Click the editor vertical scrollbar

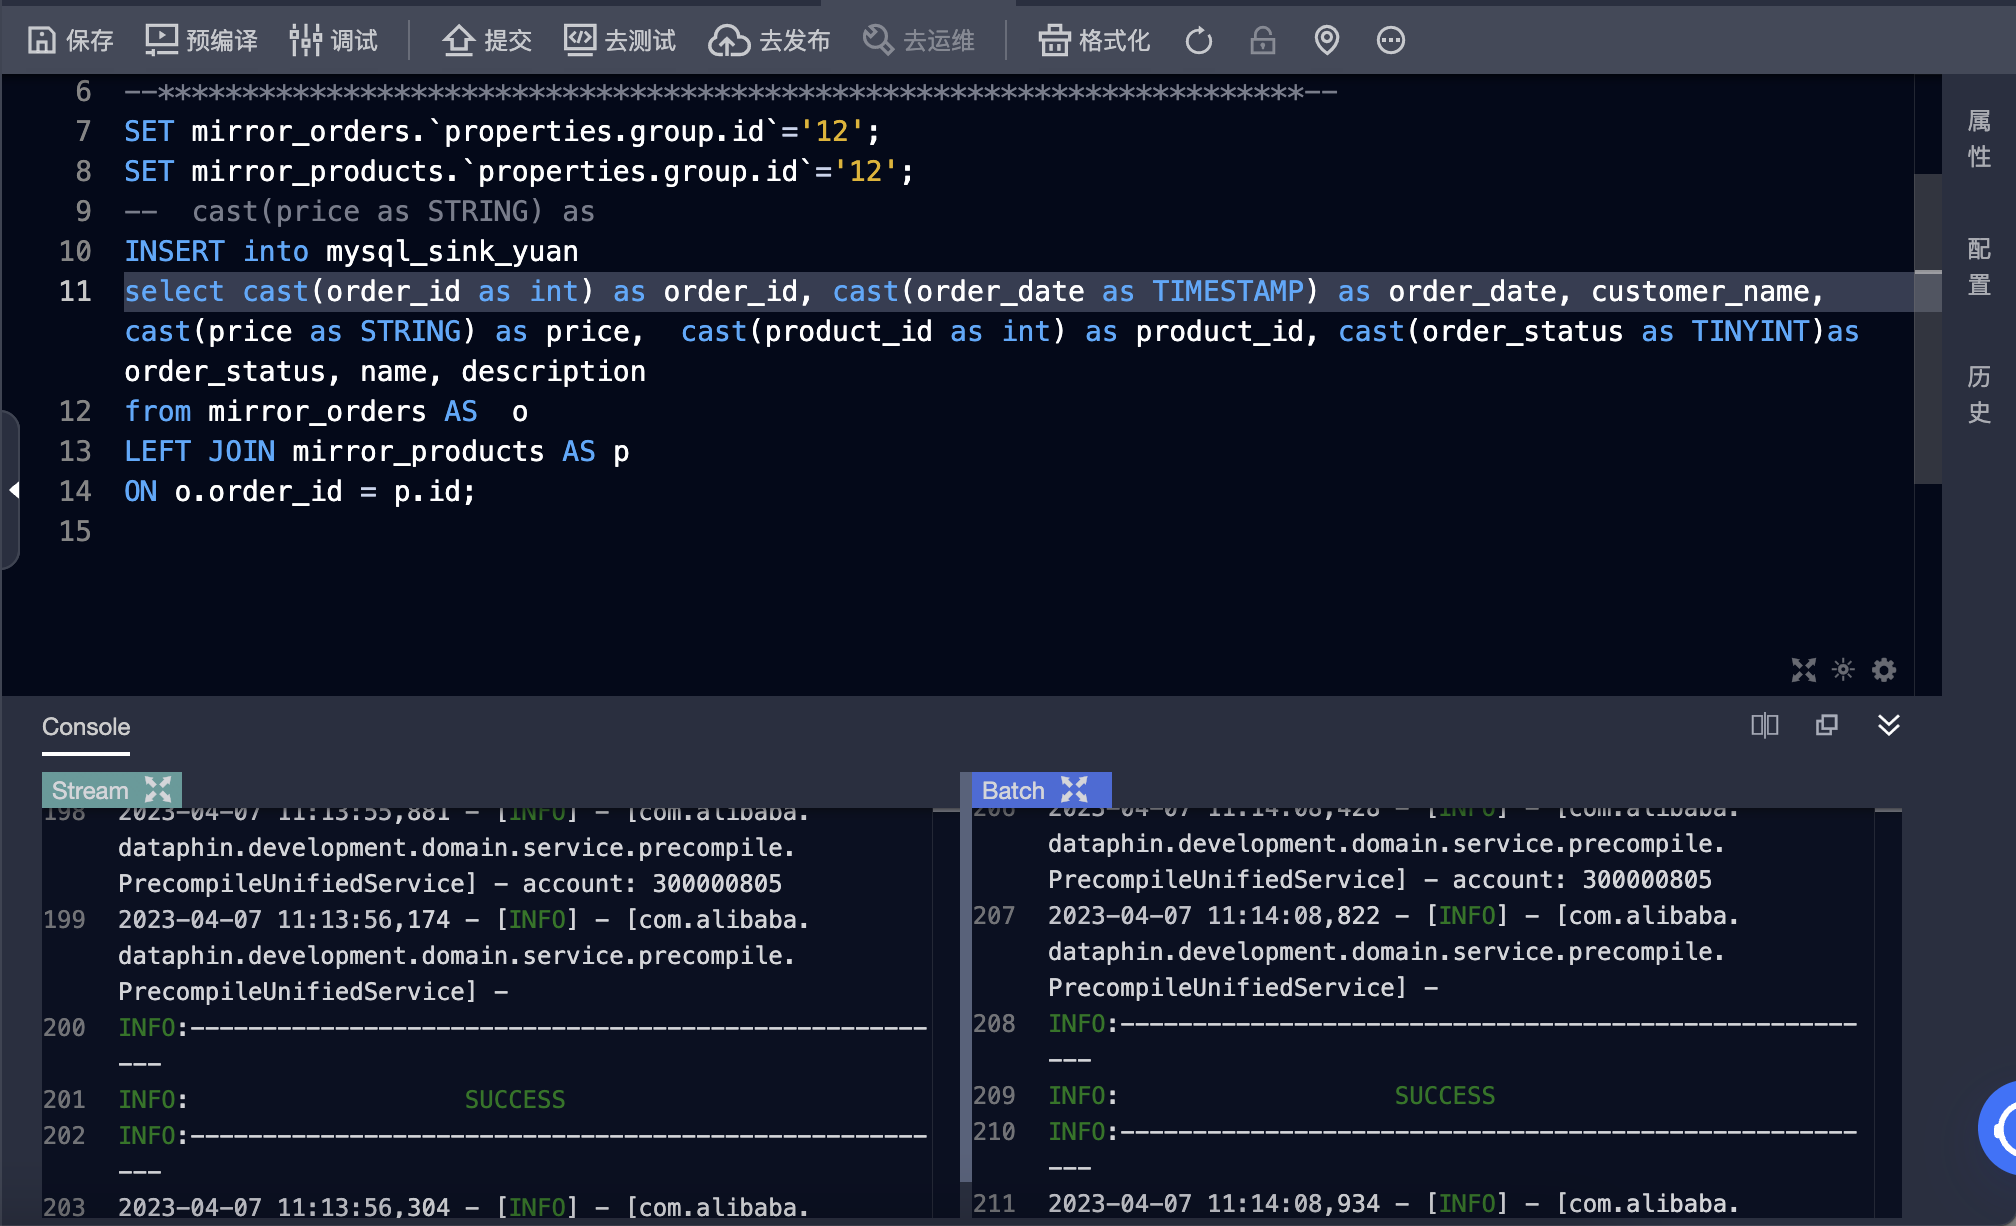(x=1928, y=329)
